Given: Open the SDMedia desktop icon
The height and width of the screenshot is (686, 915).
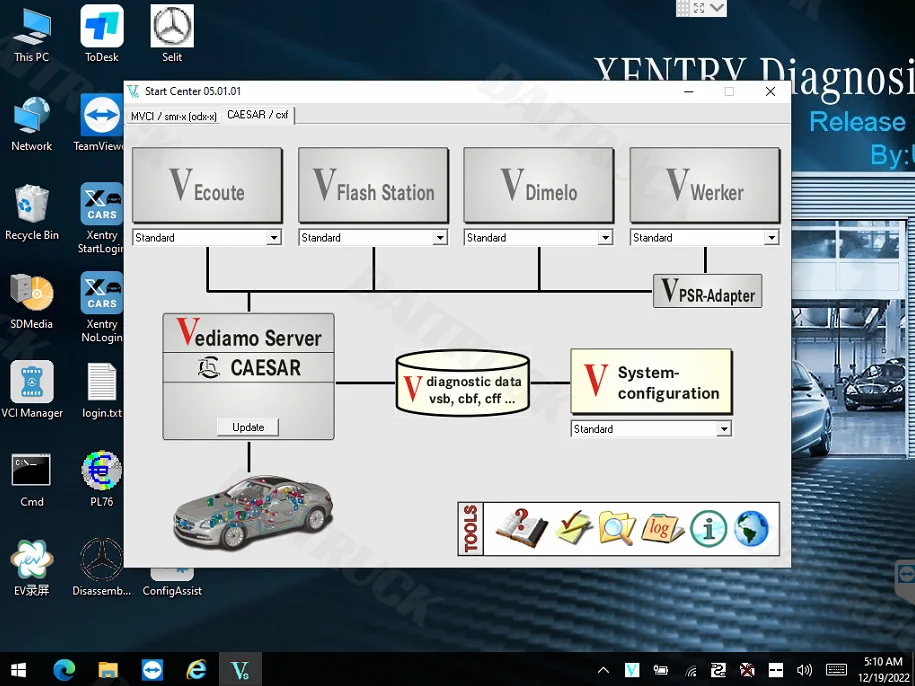Looking at the screenshot, I should click(x=32, y=301).
